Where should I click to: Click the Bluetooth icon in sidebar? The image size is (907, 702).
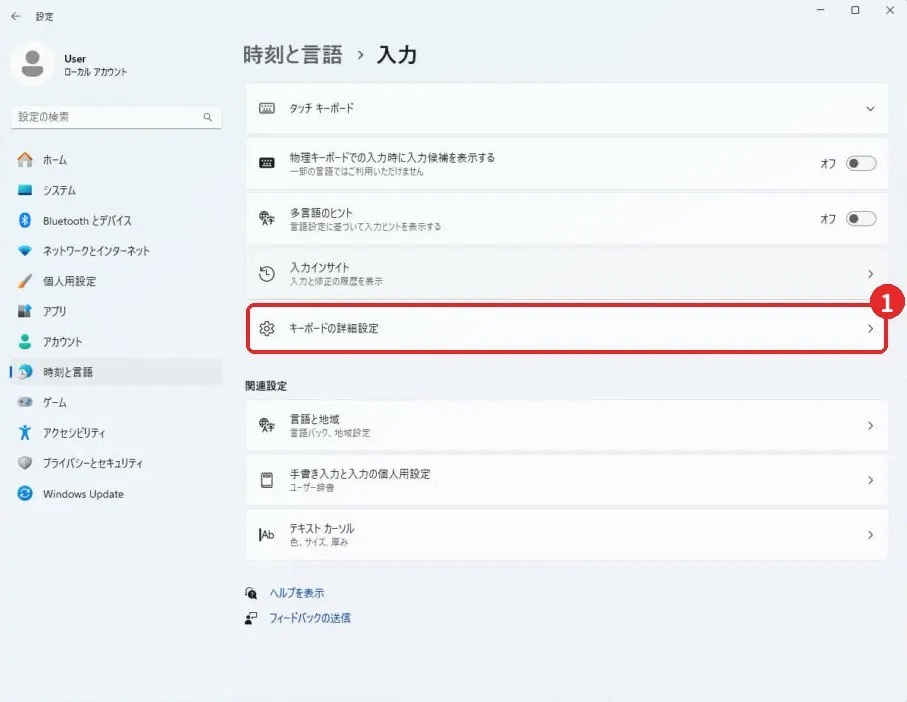click(25, 220)
